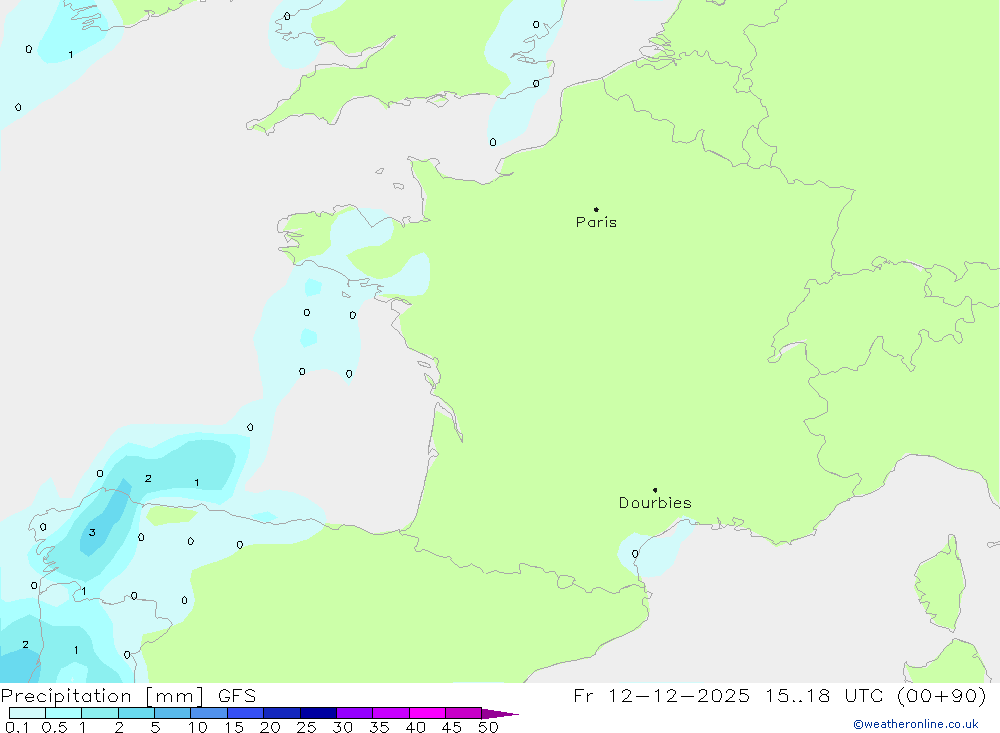This screenshot has width=1000, height=733.
Task: Select the 45 to 50 legend swatch
Action: [464, 713]
